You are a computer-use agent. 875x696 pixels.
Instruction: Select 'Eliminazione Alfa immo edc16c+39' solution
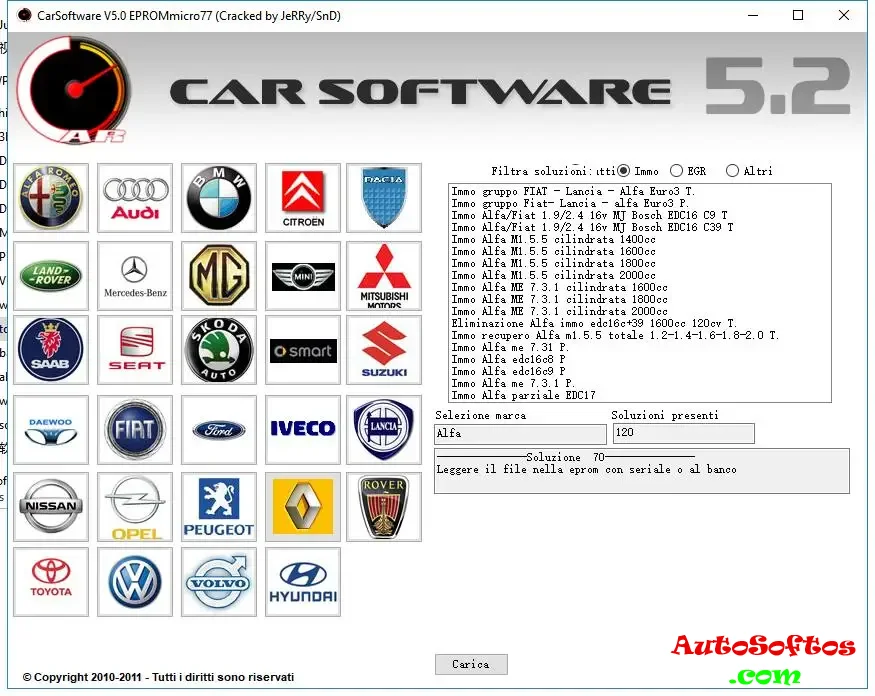tap(594, 324)
